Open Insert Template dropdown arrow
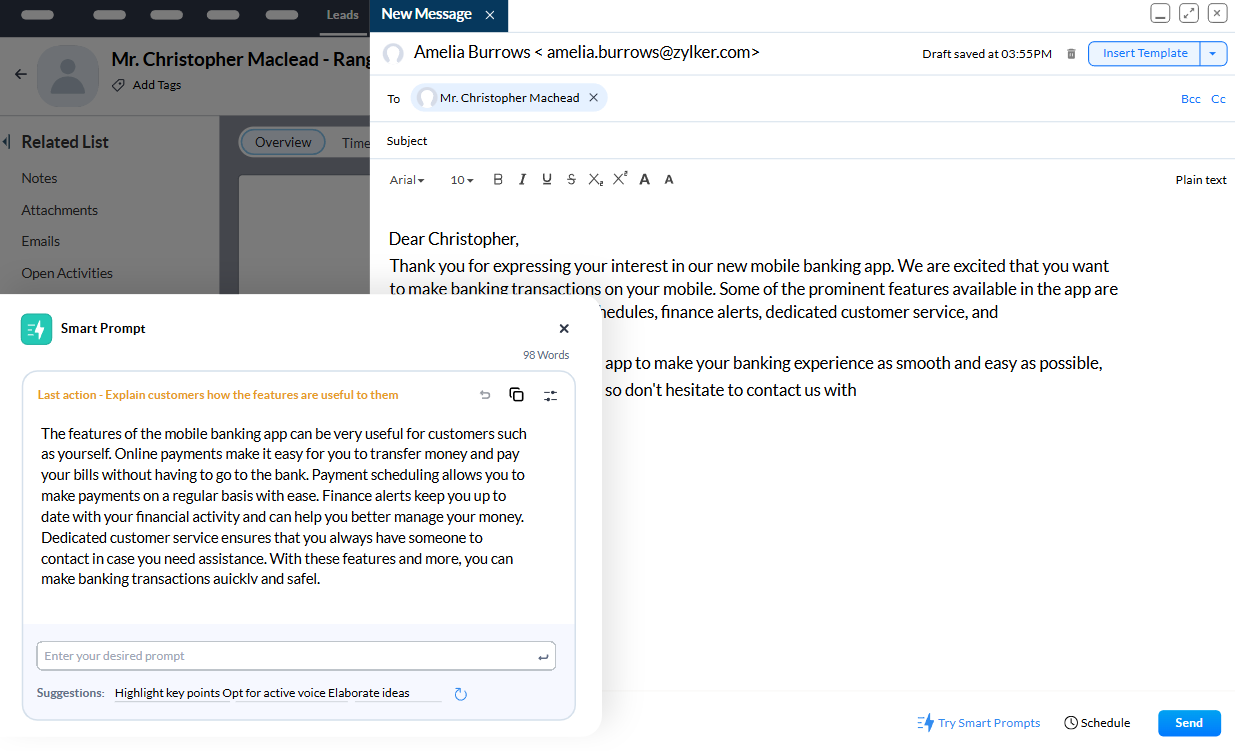 (x=1213, y=54)
